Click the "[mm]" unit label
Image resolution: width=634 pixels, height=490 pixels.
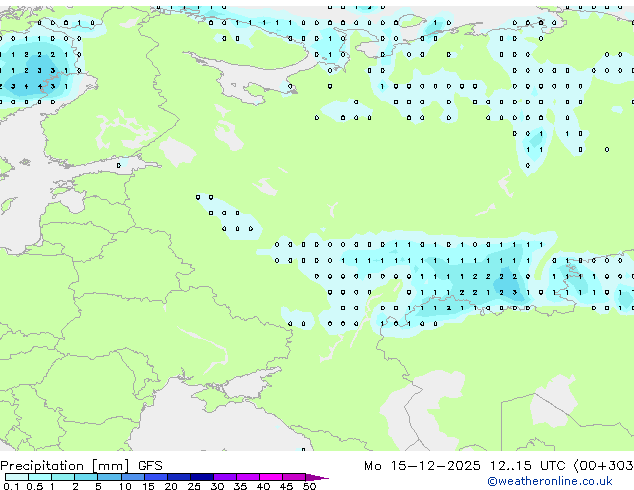click(110, 466)
